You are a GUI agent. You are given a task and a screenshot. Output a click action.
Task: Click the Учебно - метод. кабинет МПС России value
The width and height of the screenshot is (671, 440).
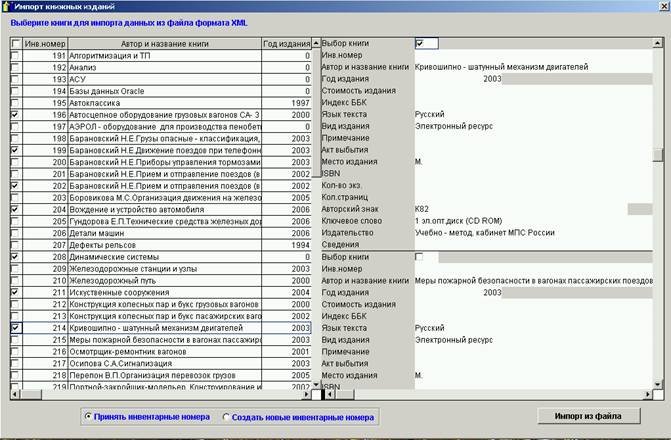484,233
